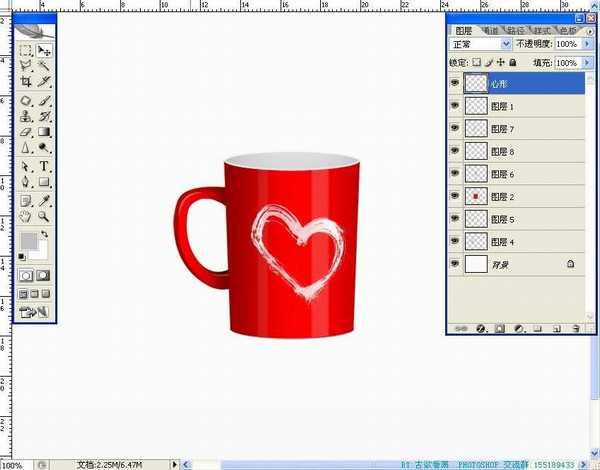Image resolution: width=600 pixels, height=470 pixels.
Task: Hide the 背景 layer
Action: 456,264
